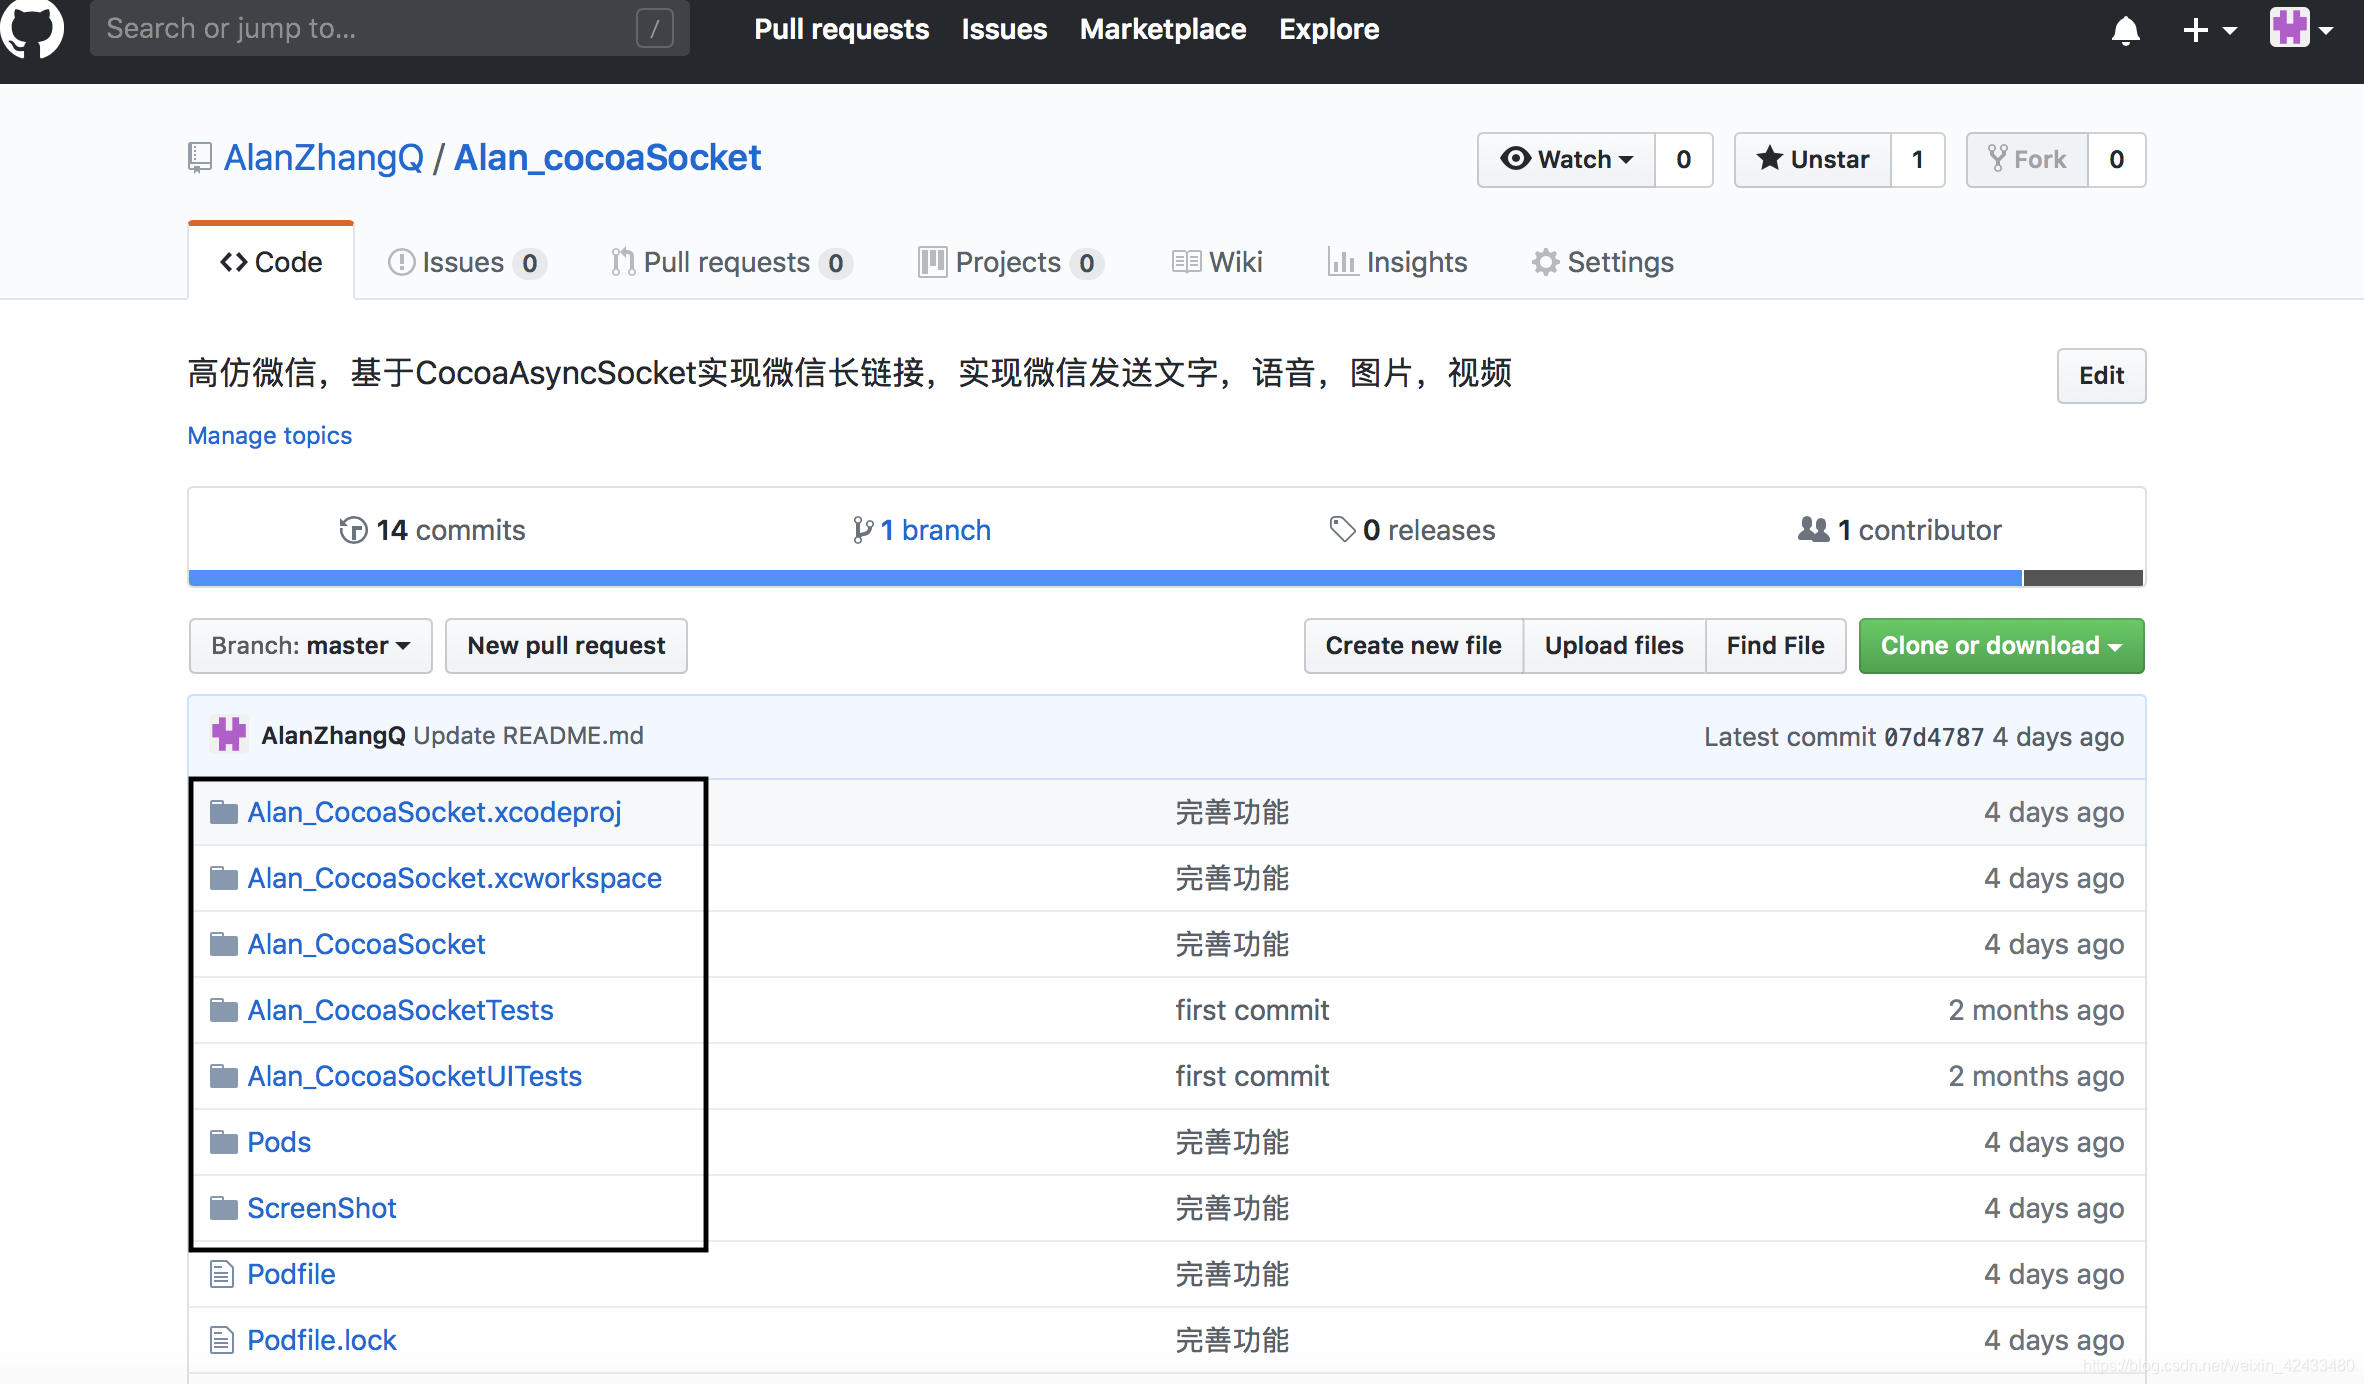Click Manage topics
The image size is (2364, 1384).
point(270,435)
